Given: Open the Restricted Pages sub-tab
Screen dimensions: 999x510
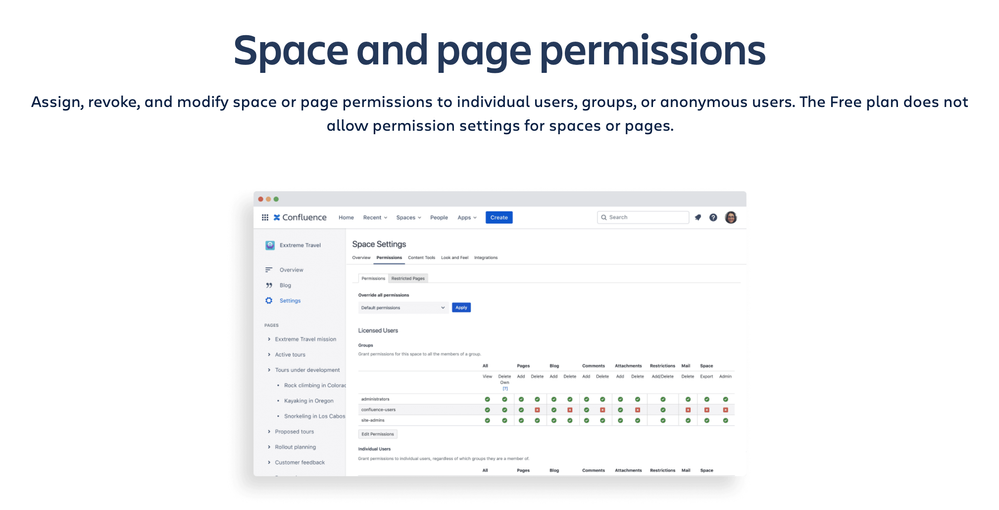Looking at the screenshot, I should [408, 279].
